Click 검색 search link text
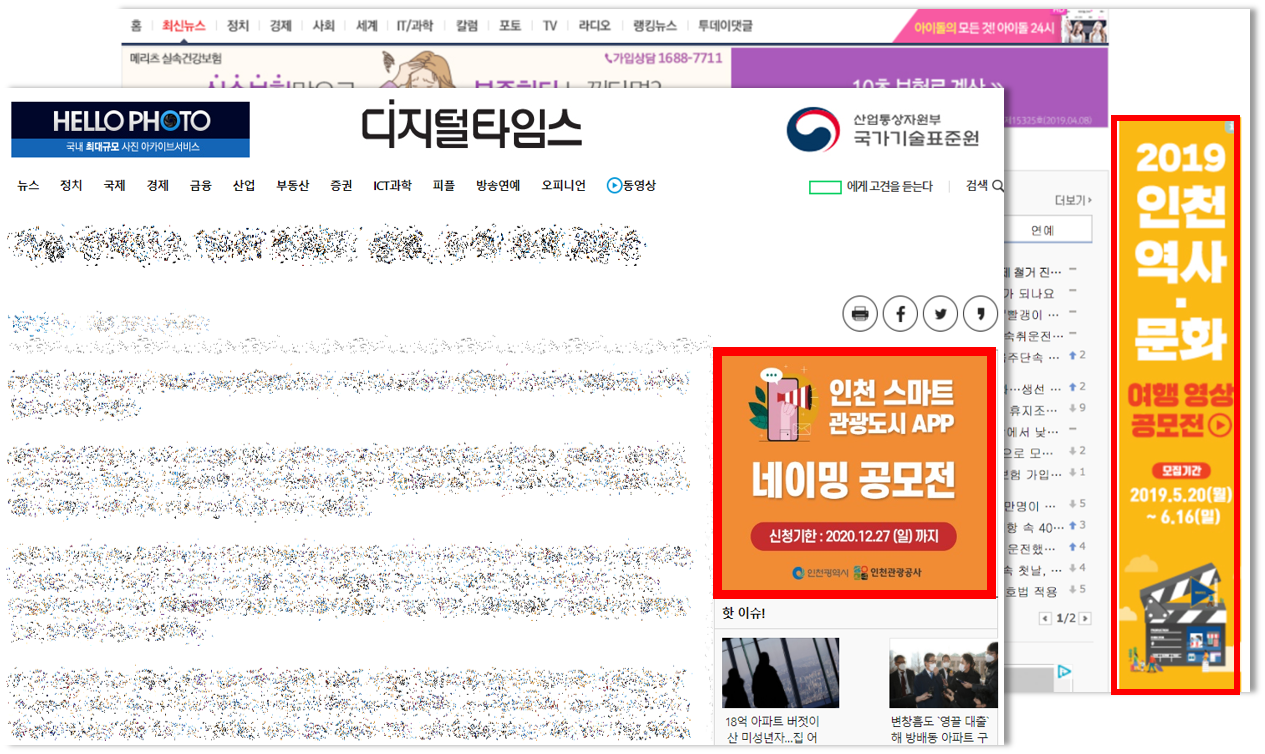This screenshot has width=1265, height=754. click(976, 186)
